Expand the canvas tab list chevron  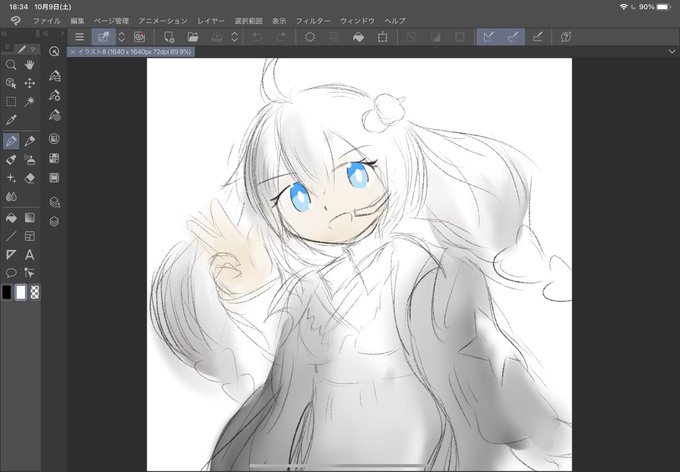(x=672, y=52)
